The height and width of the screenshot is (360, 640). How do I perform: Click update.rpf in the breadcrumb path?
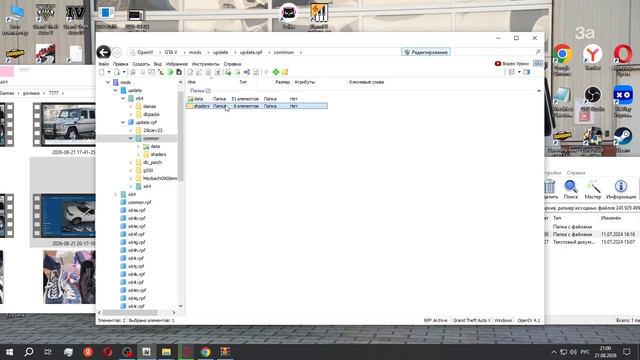pos(251,52)
